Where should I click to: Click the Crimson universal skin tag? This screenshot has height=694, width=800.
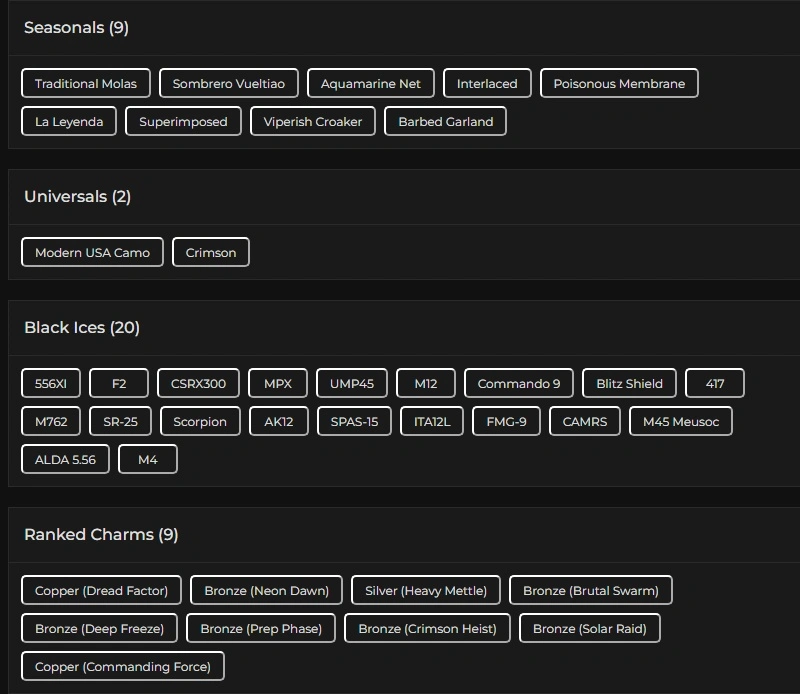click(x=211, y=253)
